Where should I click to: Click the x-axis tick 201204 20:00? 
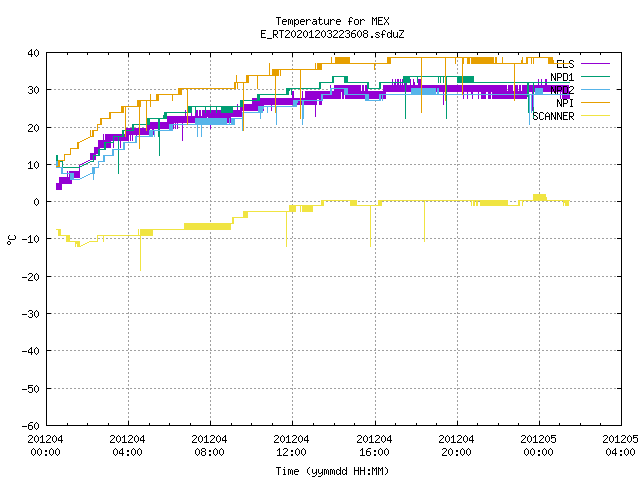tap(456, 446)
